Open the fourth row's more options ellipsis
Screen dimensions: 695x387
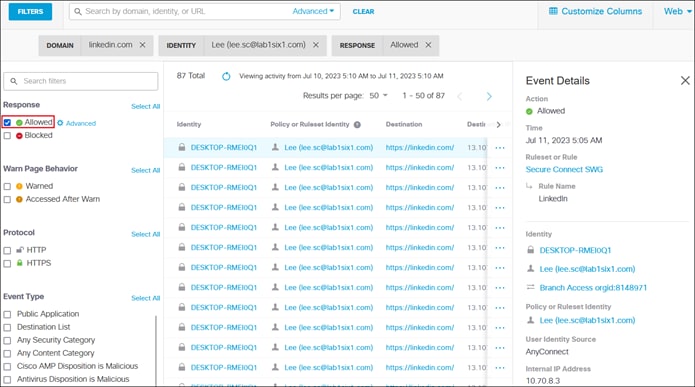(x=500, y=207)
